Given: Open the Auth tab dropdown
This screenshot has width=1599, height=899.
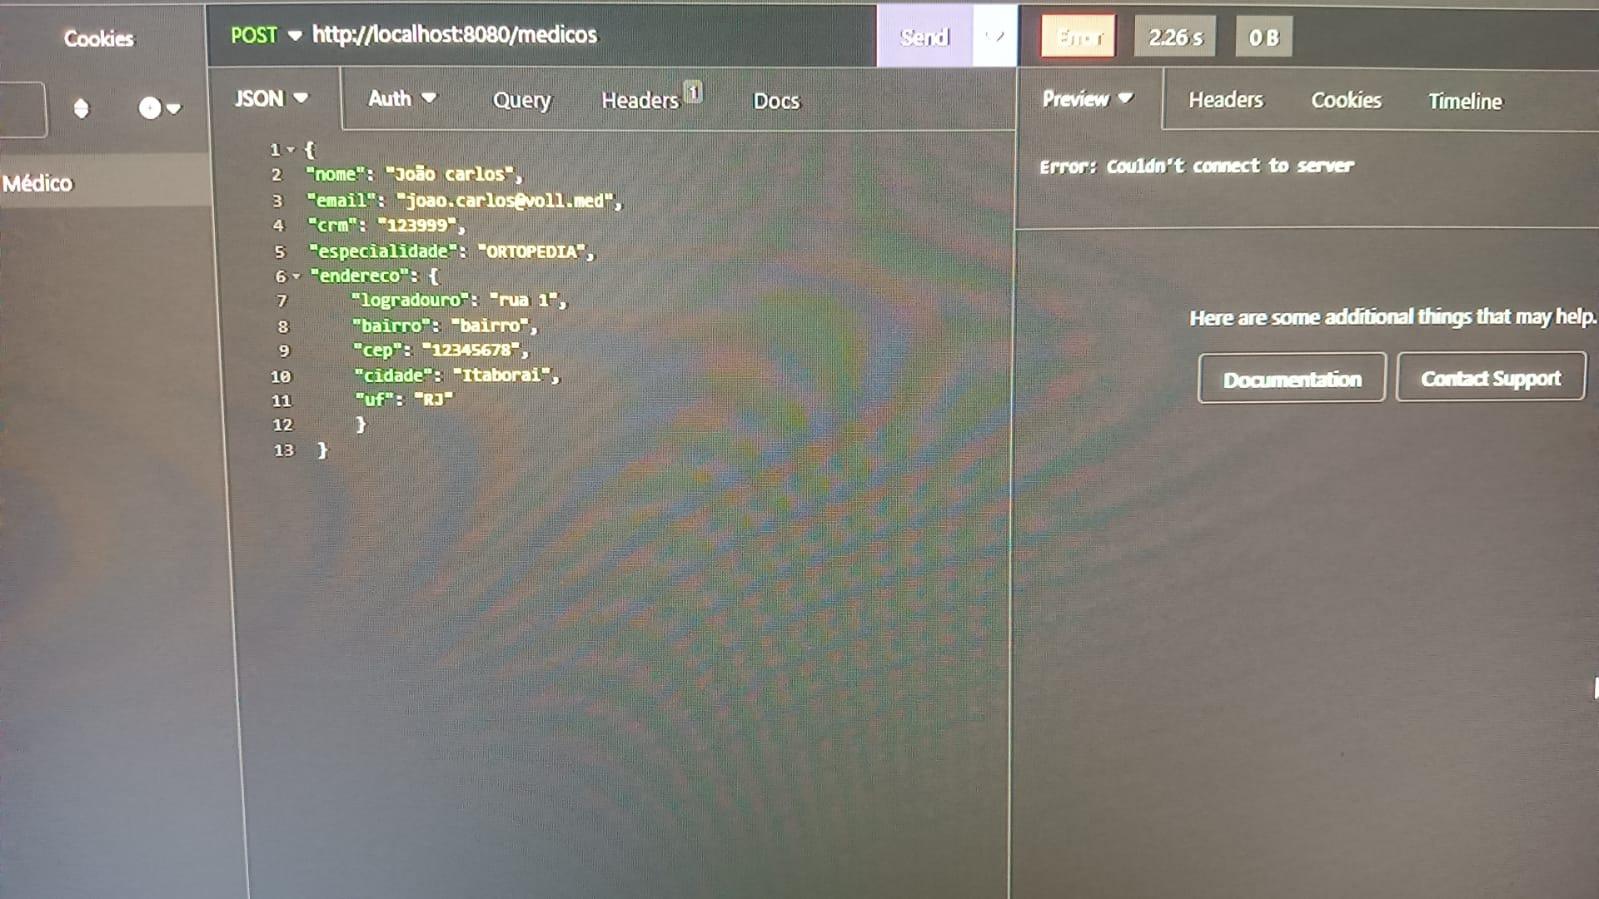Looking at the screenshot, I should click(402, 98).
